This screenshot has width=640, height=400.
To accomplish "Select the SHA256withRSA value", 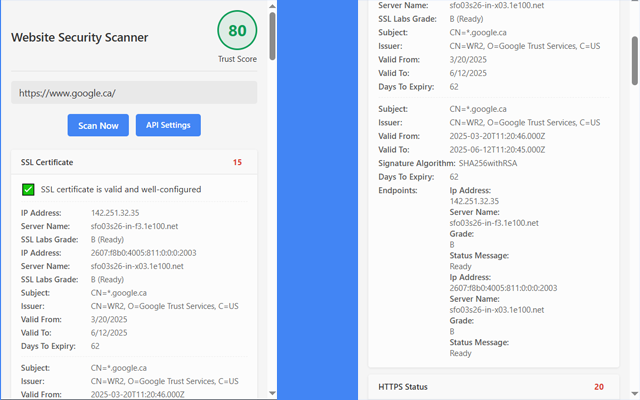I will pos(488,163).
